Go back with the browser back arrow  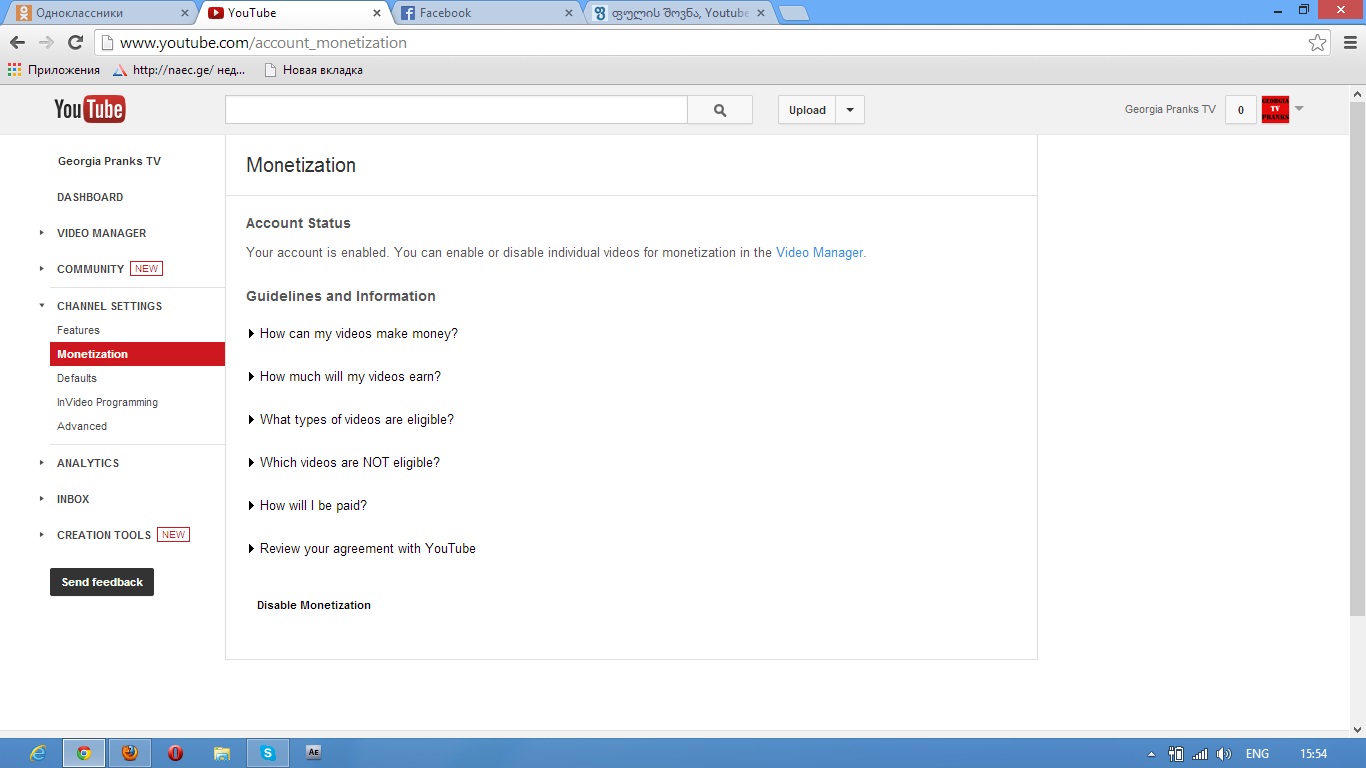coord(17,42)
